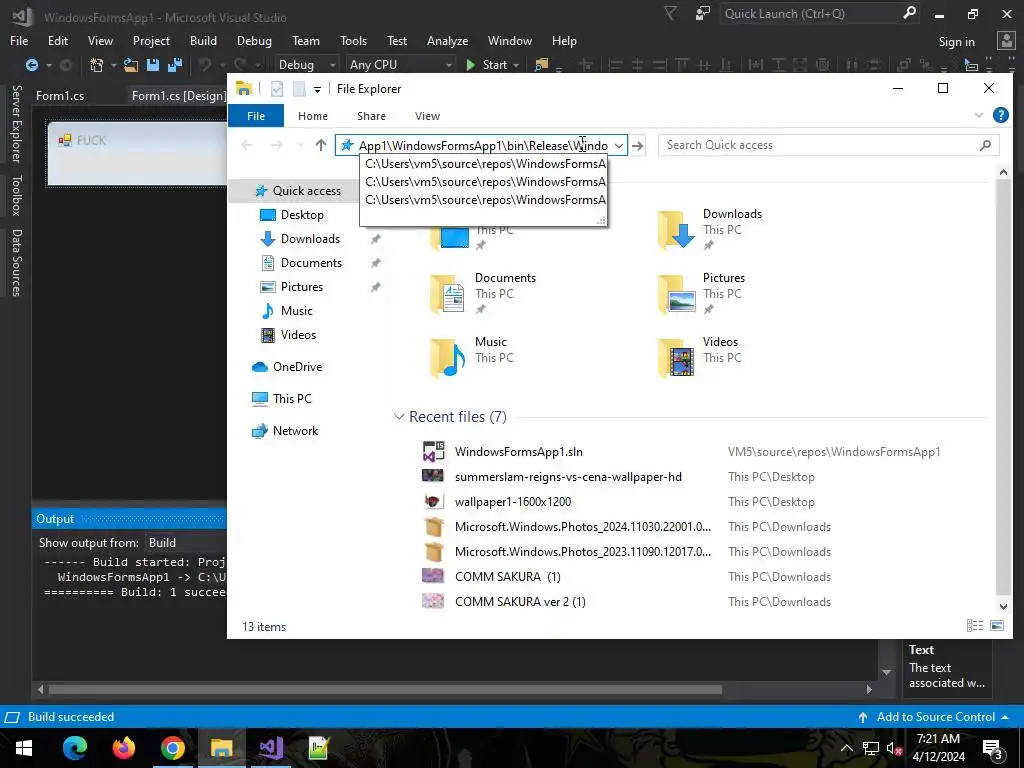Select the Downloads folder tile
Image resolution: width=1024 pixels, height=768 pixels.
click(711, 229)
